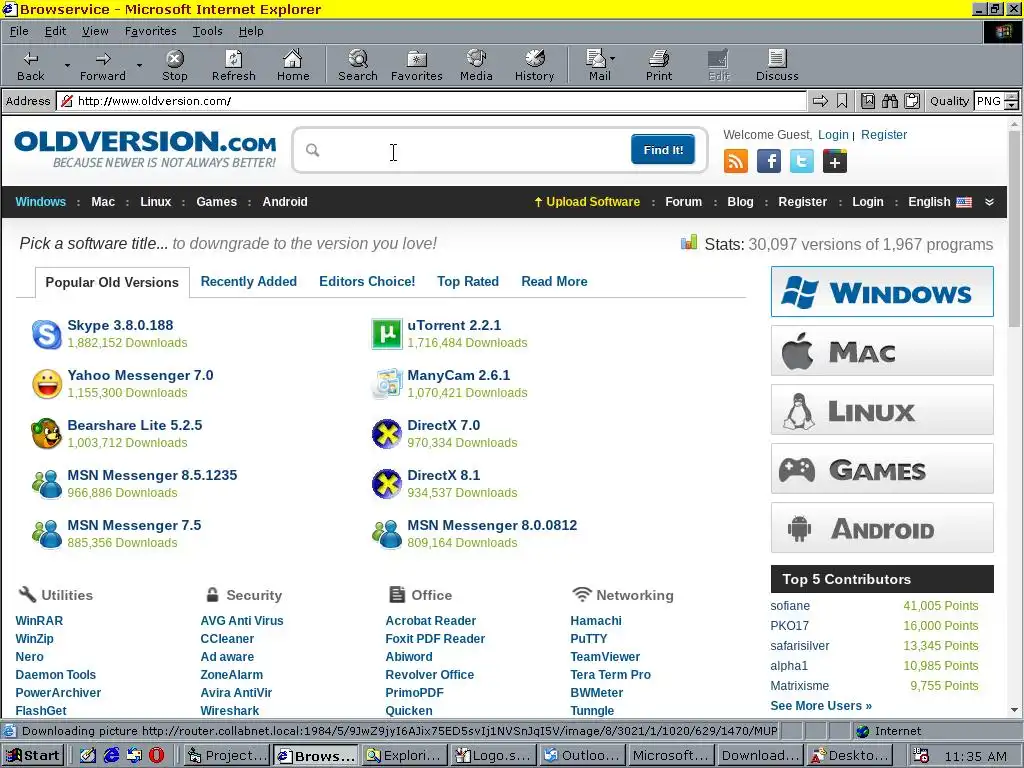The image size is (1024, 768).
Task: Switch to Top Rated tab
Action: 468,281
